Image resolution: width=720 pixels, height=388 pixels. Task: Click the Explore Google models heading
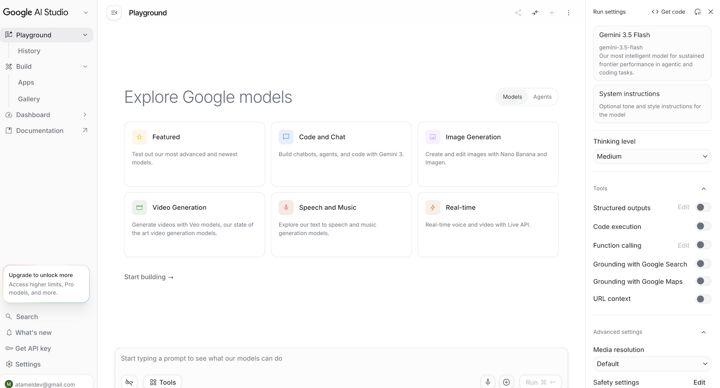208,97
